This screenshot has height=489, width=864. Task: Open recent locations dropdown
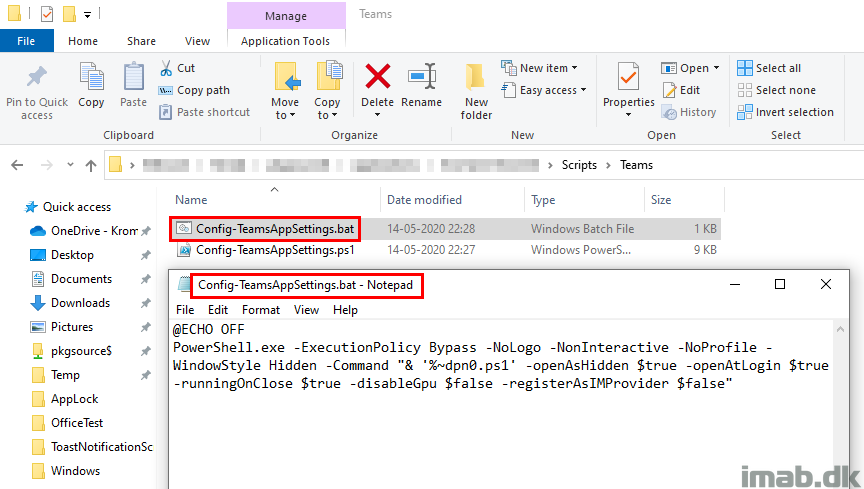pyautogui.click(x=70, y=165)
